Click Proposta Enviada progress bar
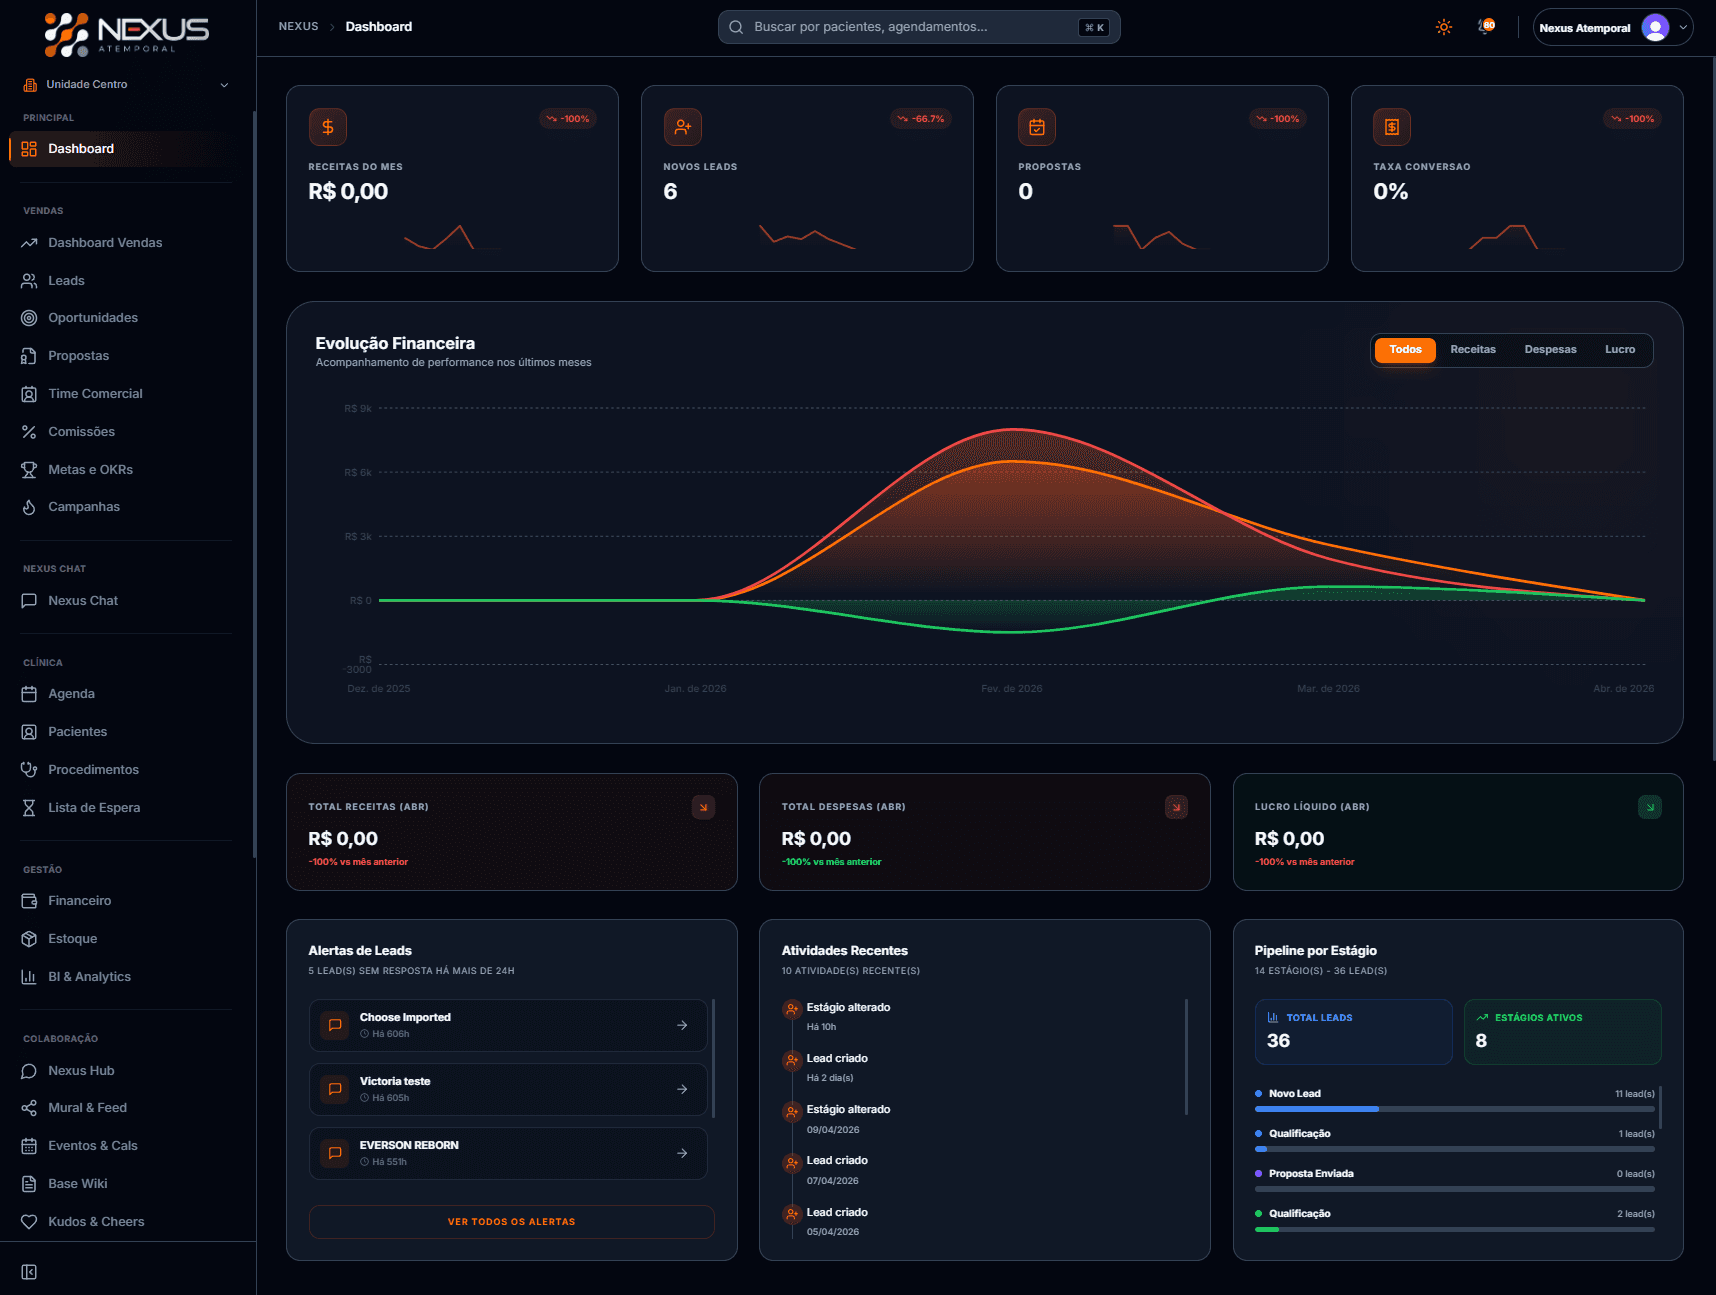The height and width of the screenshot is (1295, 1716). coord(1454,1189)
